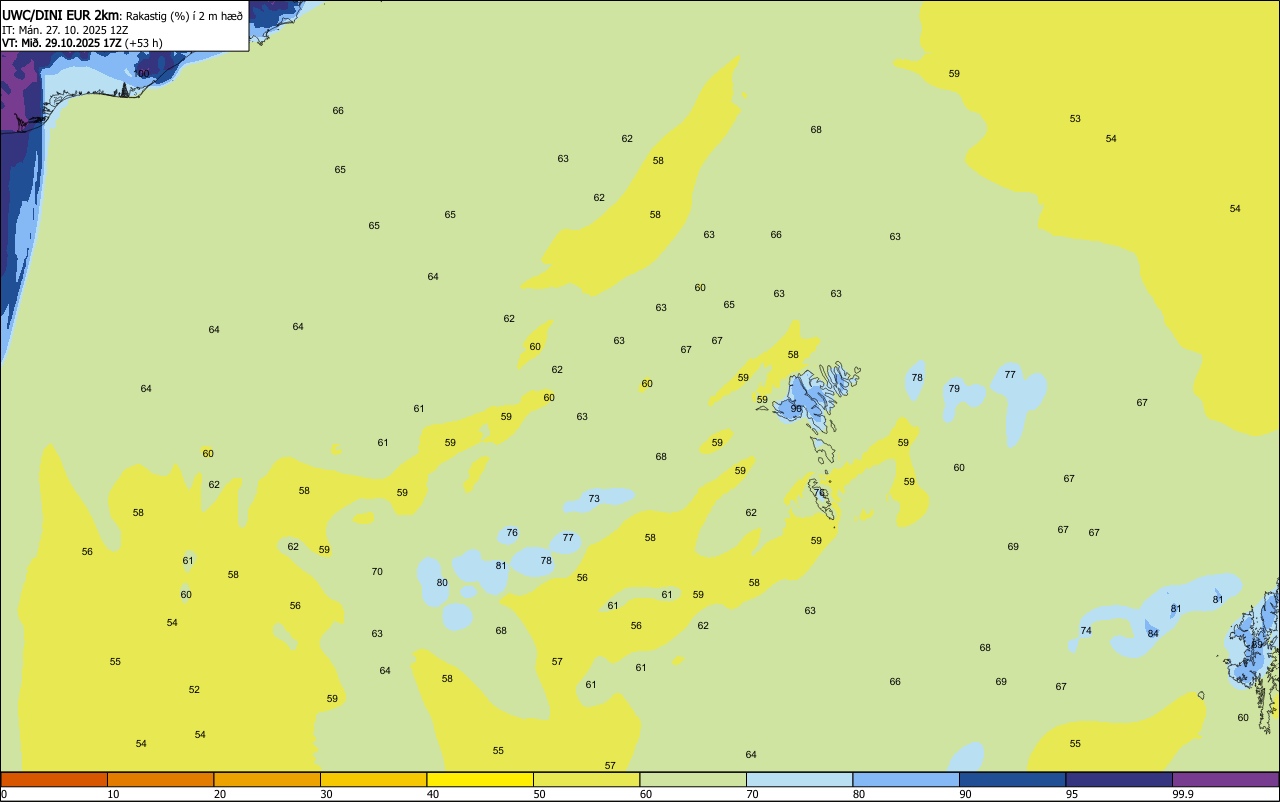Click the "Rakastig (%) í 2 m hæð" label

click(184, 16)
